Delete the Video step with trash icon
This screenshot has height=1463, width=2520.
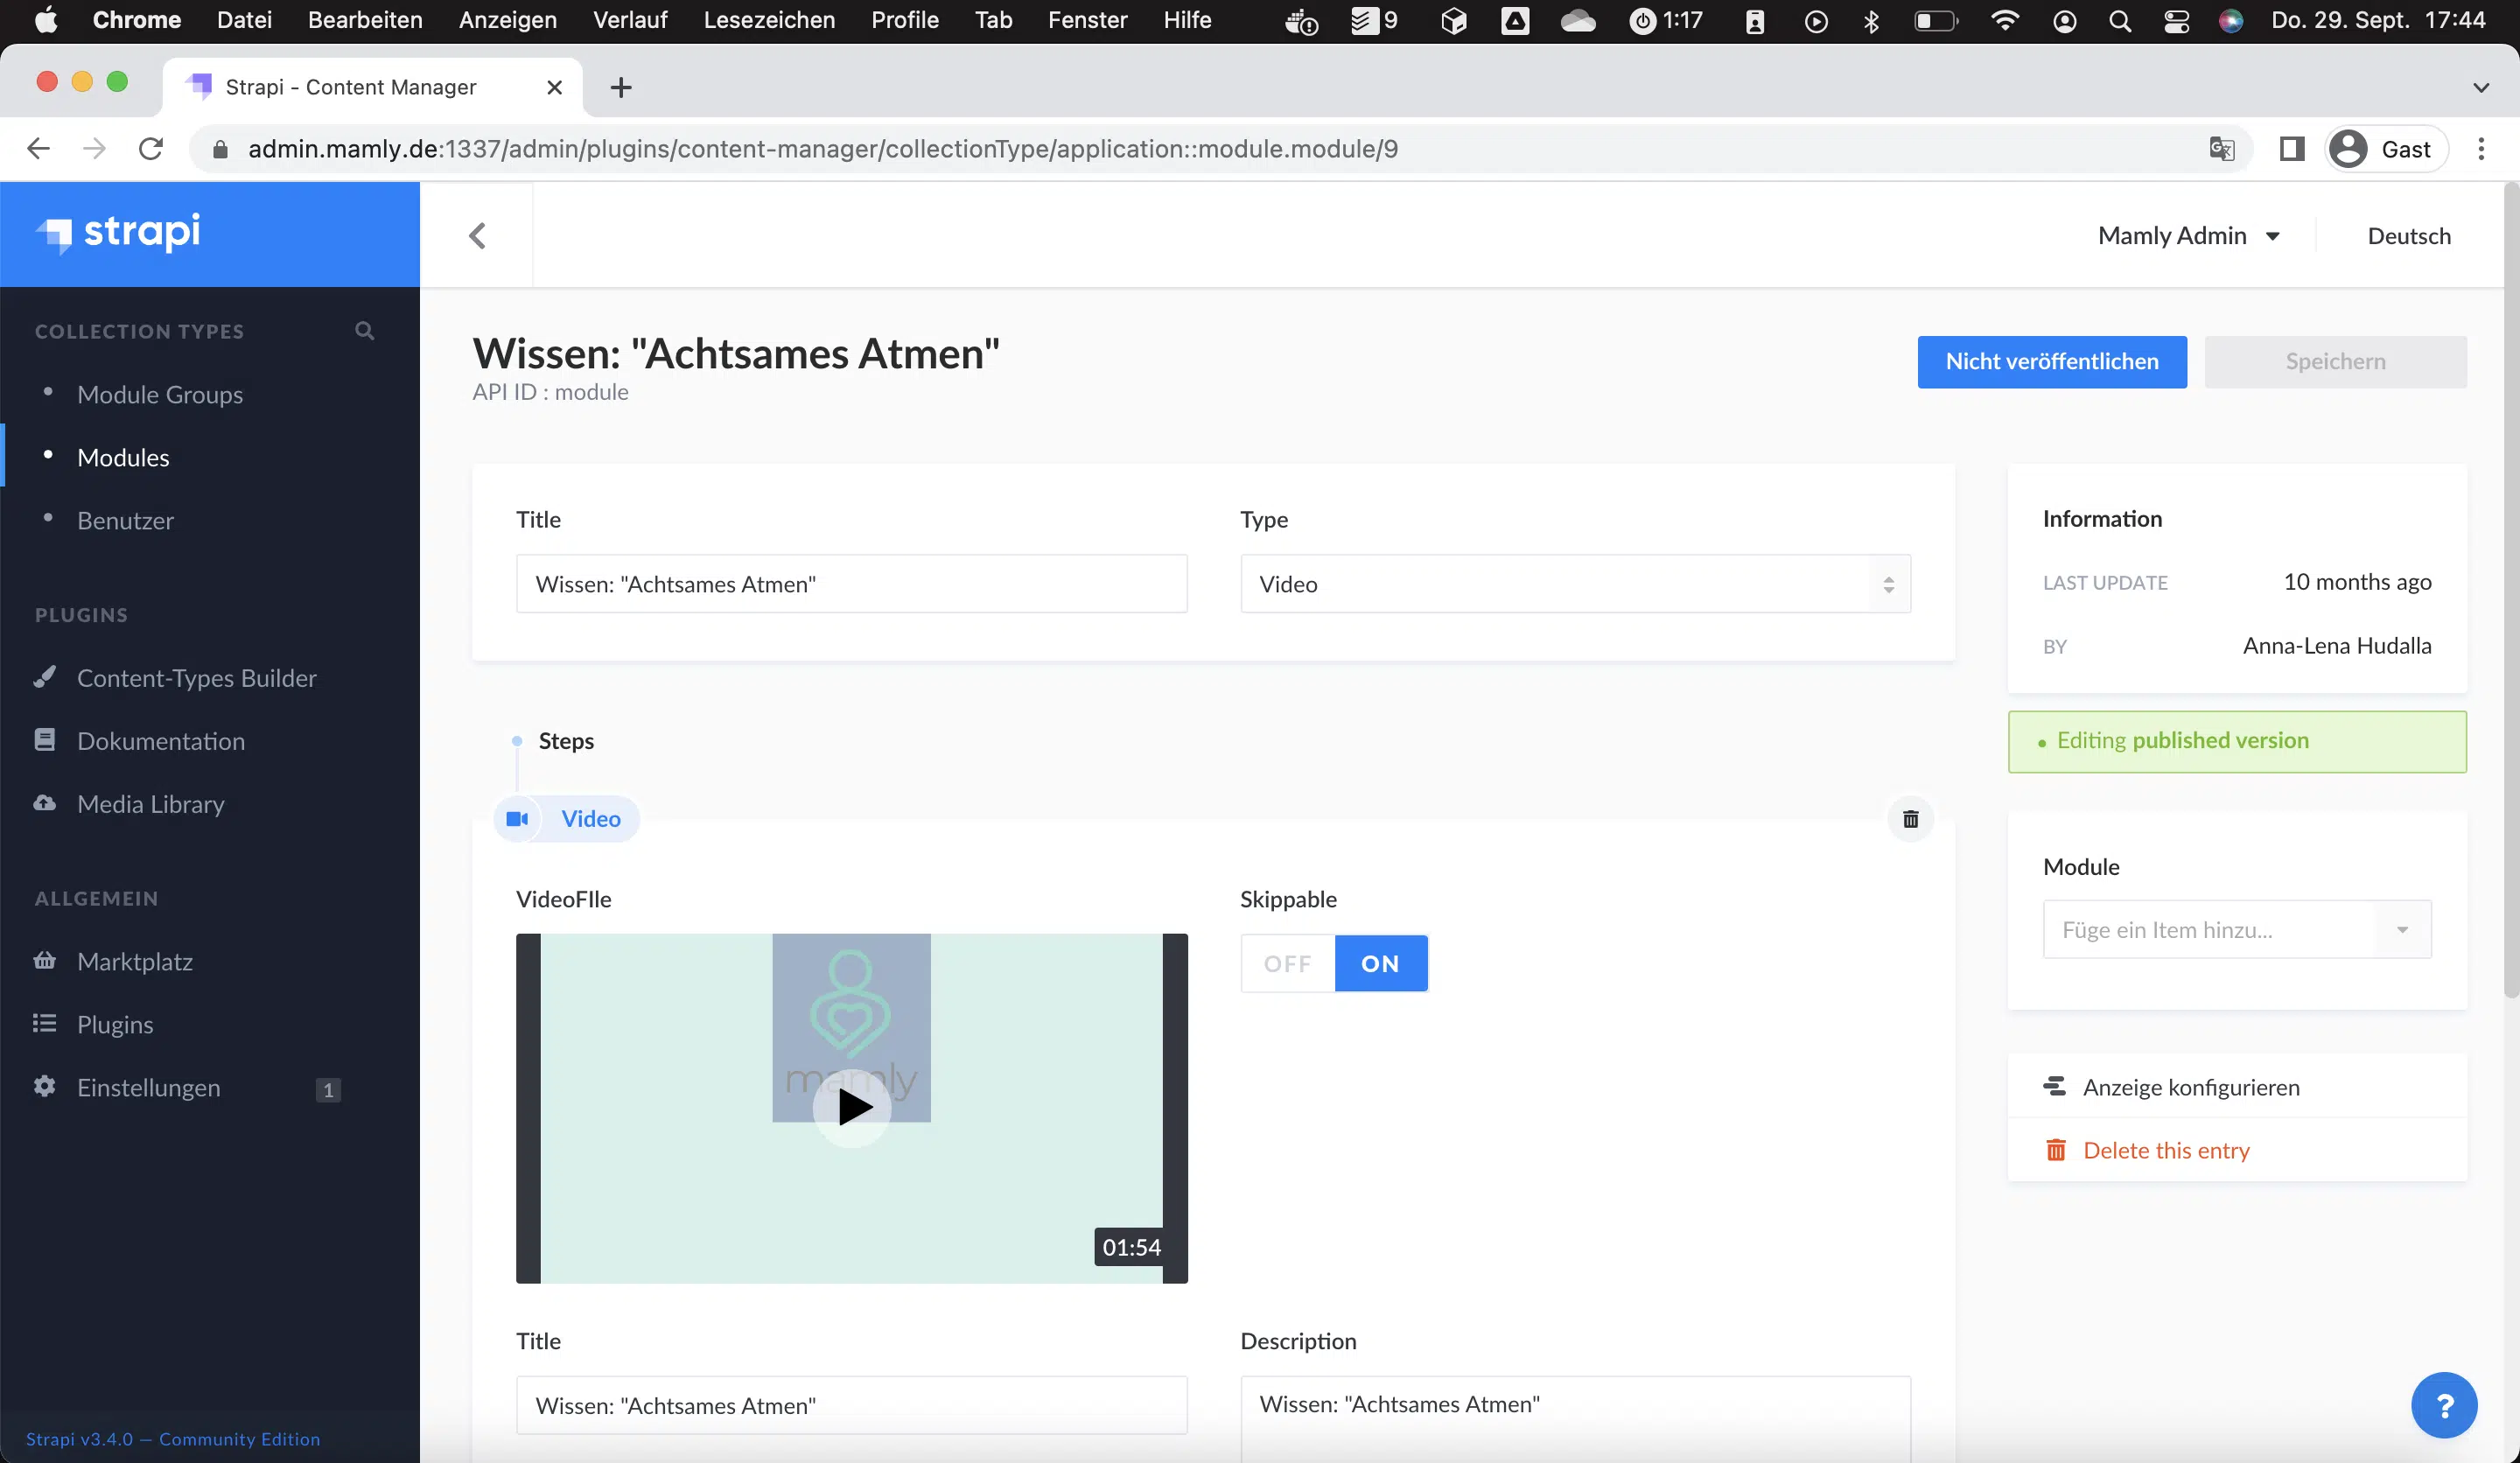[1910, 819]
